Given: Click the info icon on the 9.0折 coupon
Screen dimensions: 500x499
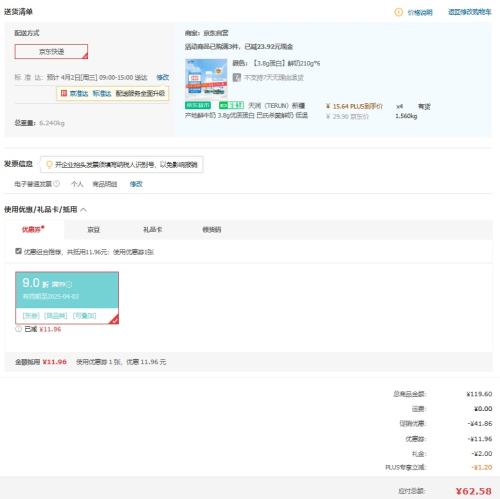Looking at the screenshot, I should point(69,284).
